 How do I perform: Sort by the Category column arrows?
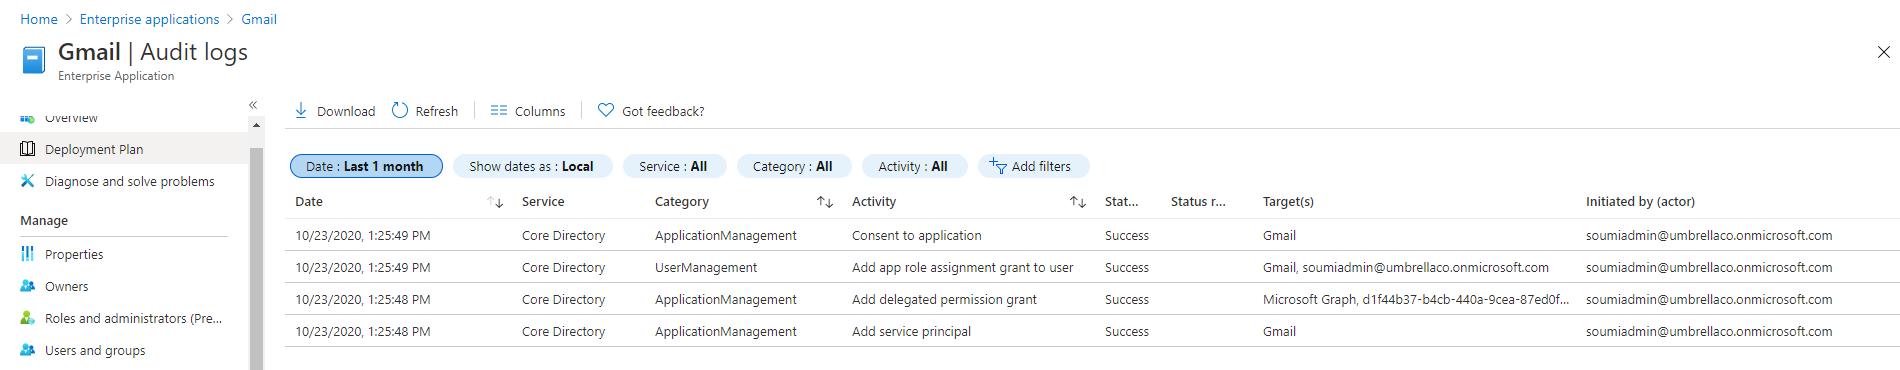point(825,202)
